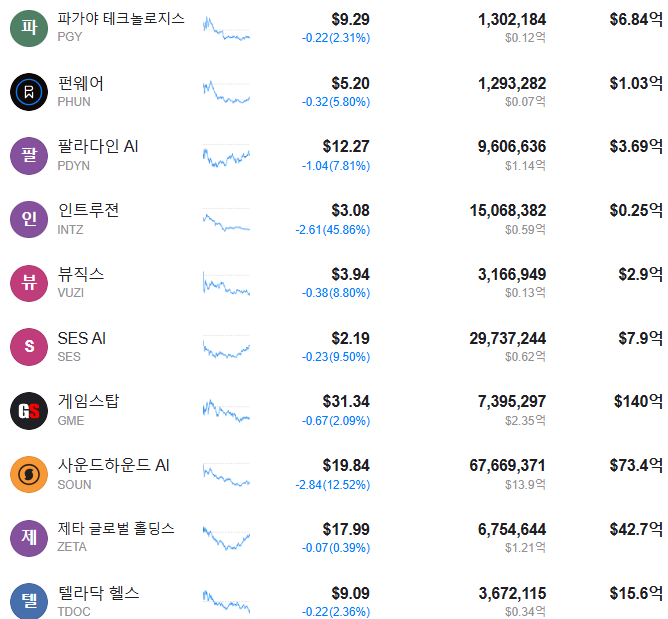This screenshot has width=668, height=619.
Task: Click the $2.35억 trading value
Action: coord(525,420)
